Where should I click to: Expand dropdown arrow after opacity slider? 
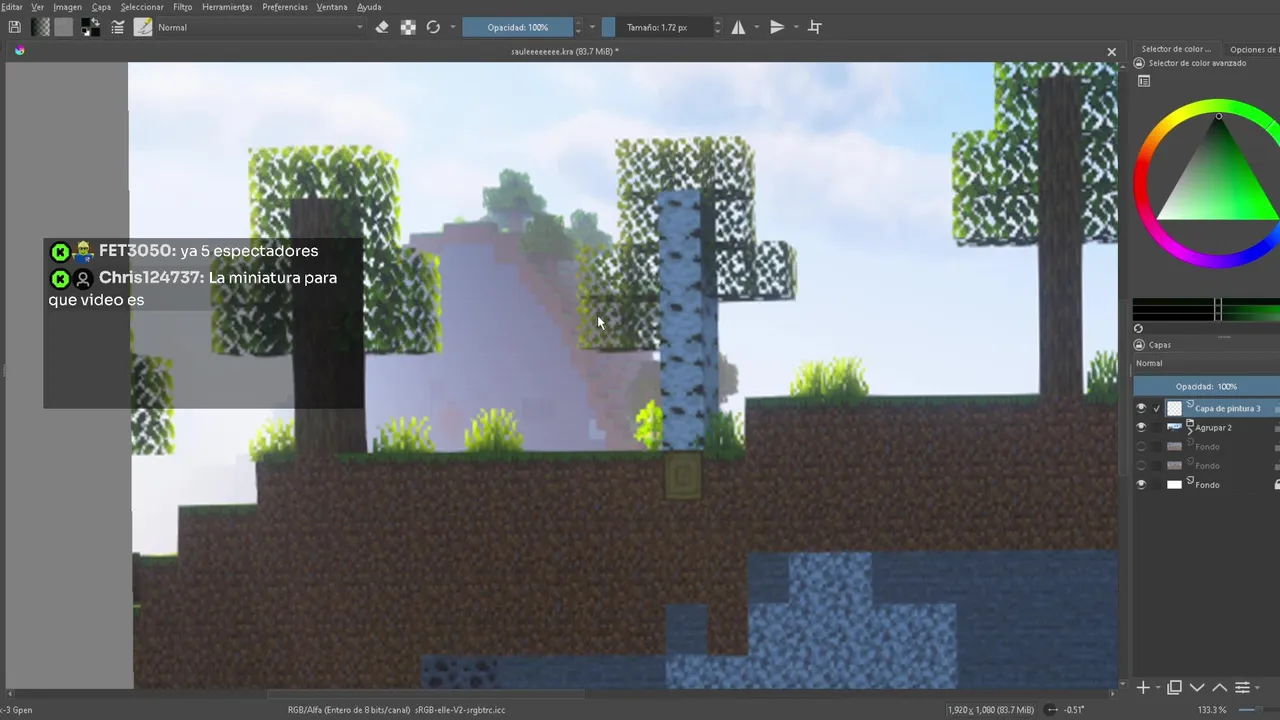(x=592, y=27)
